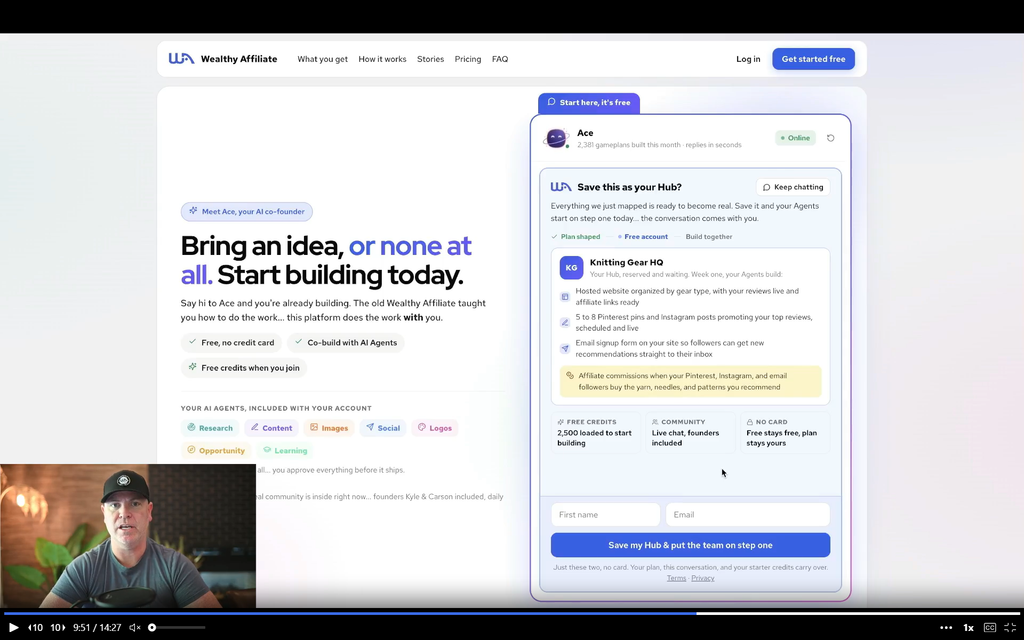
Task: Select the Logos agent chip
Action: [x=435, y=428]
